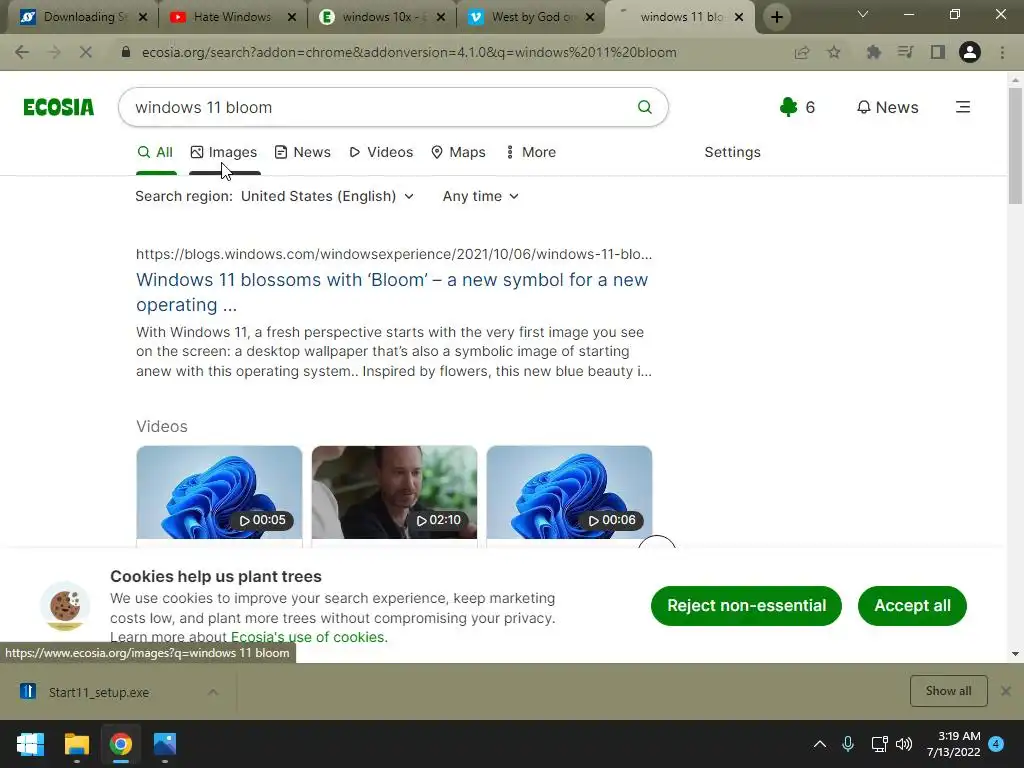The width and height of the screenshot is (1024, 768).
Task: Open the News notifications bell
Action: pos(887,107)
